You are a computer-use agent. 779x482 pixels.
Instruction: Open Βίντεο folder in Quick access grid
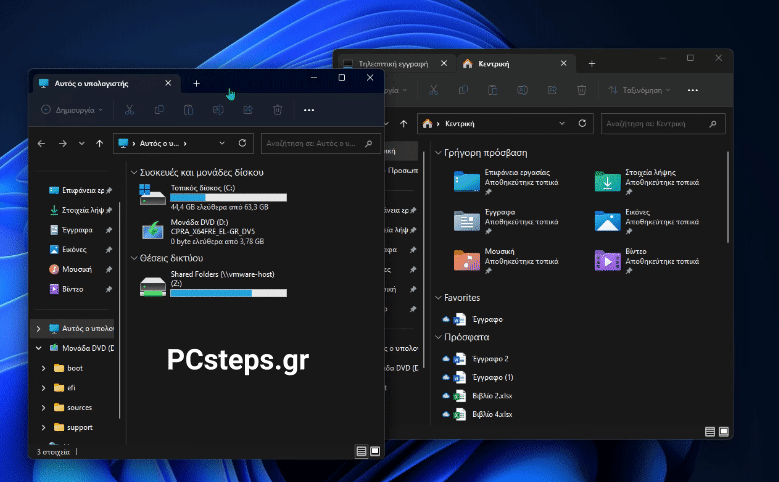[x=646, y=261]
